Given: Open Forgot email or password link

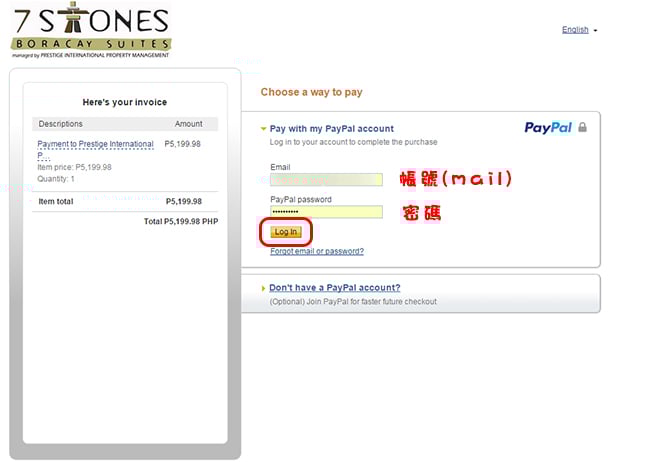Looking at the screenshot, I should [x=317, y=251].
